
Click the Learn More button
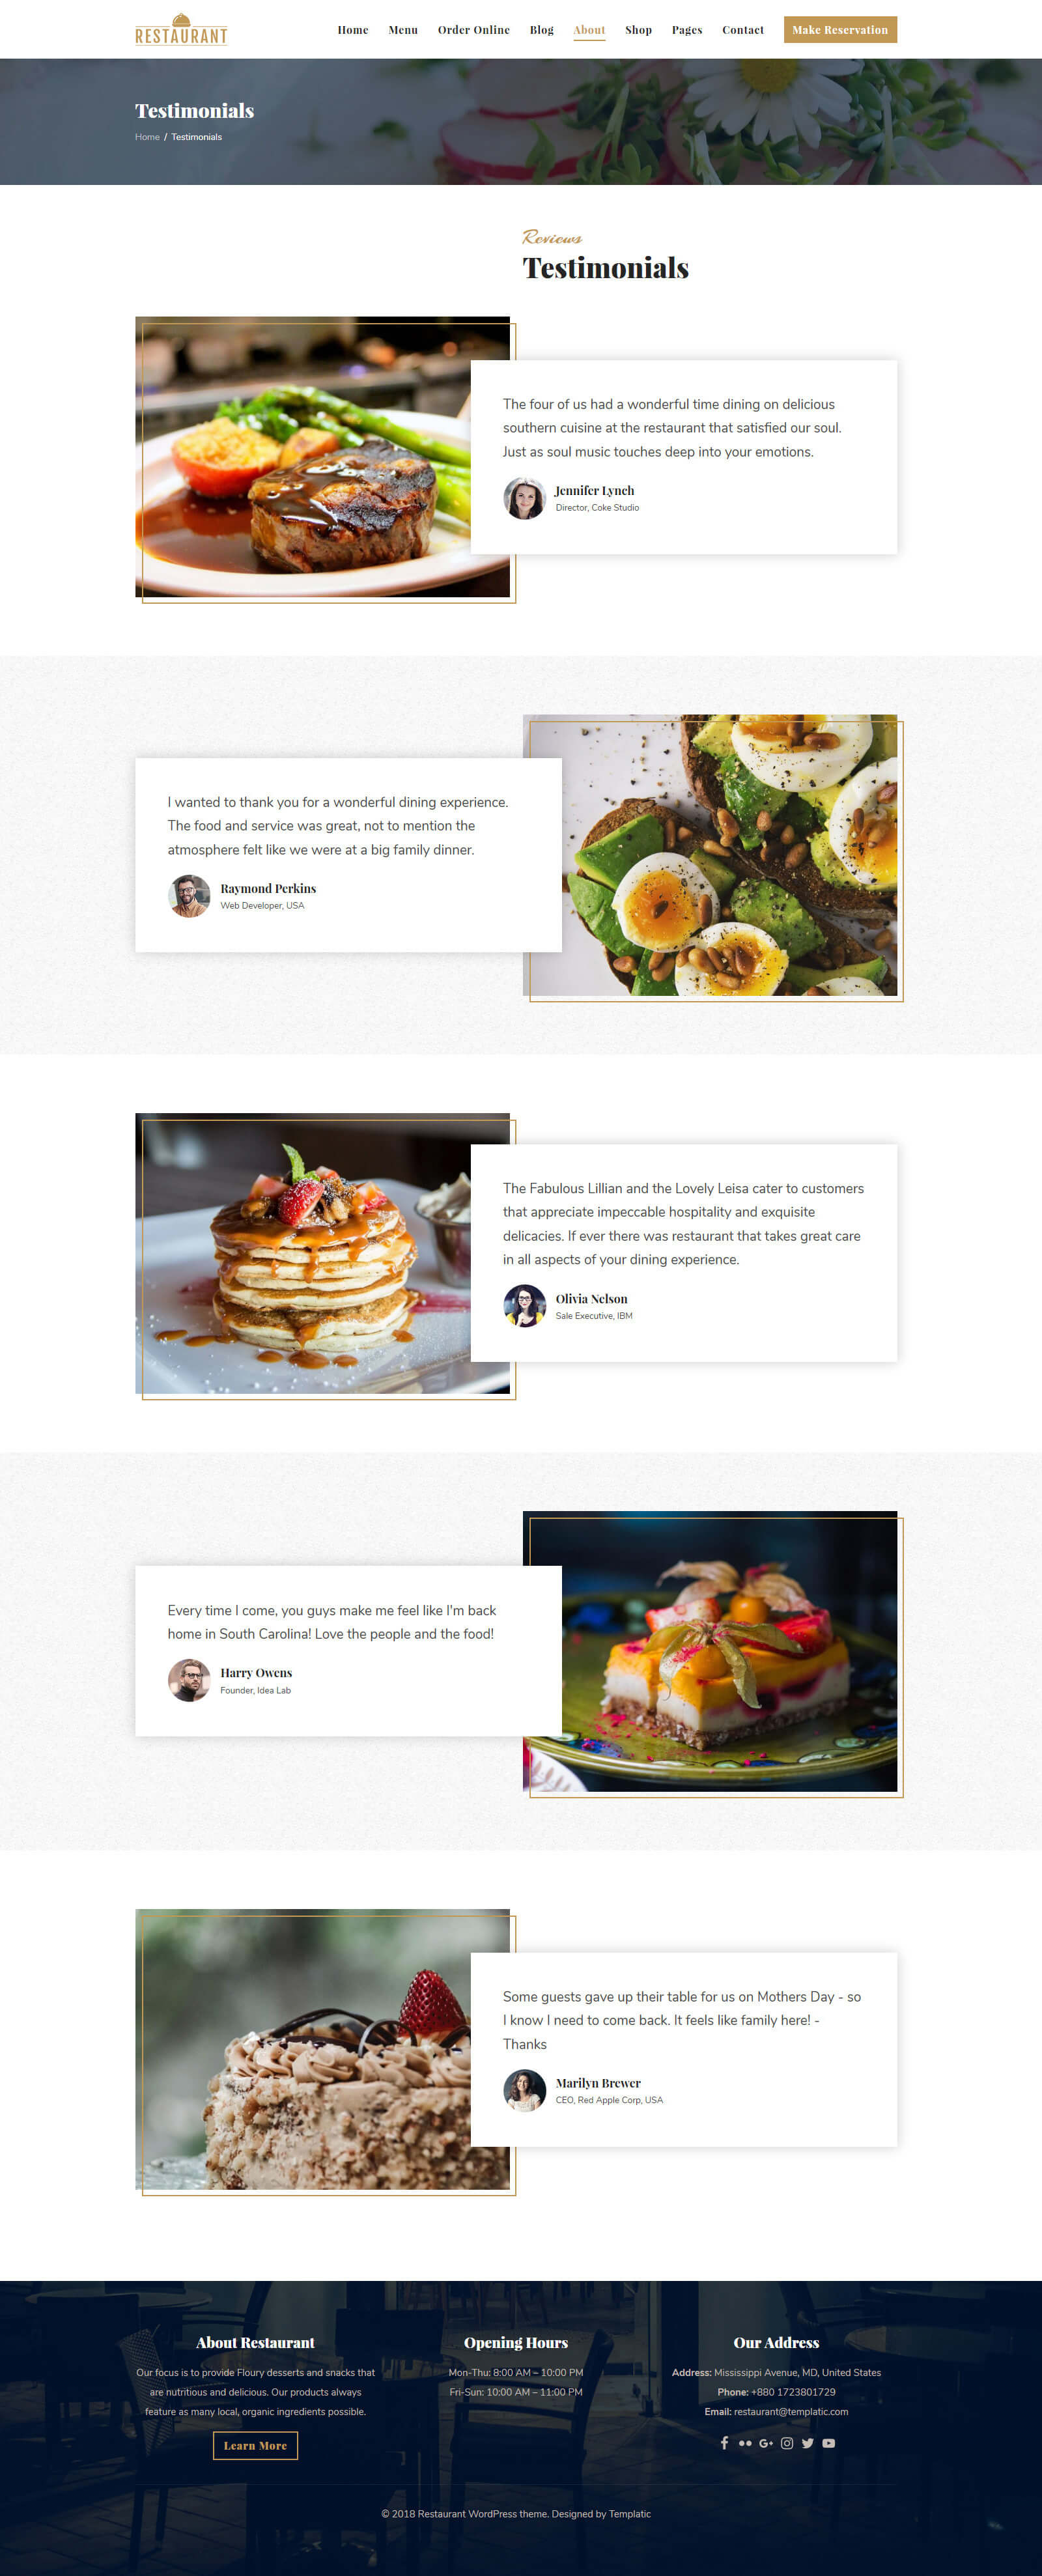[255, 2445]
